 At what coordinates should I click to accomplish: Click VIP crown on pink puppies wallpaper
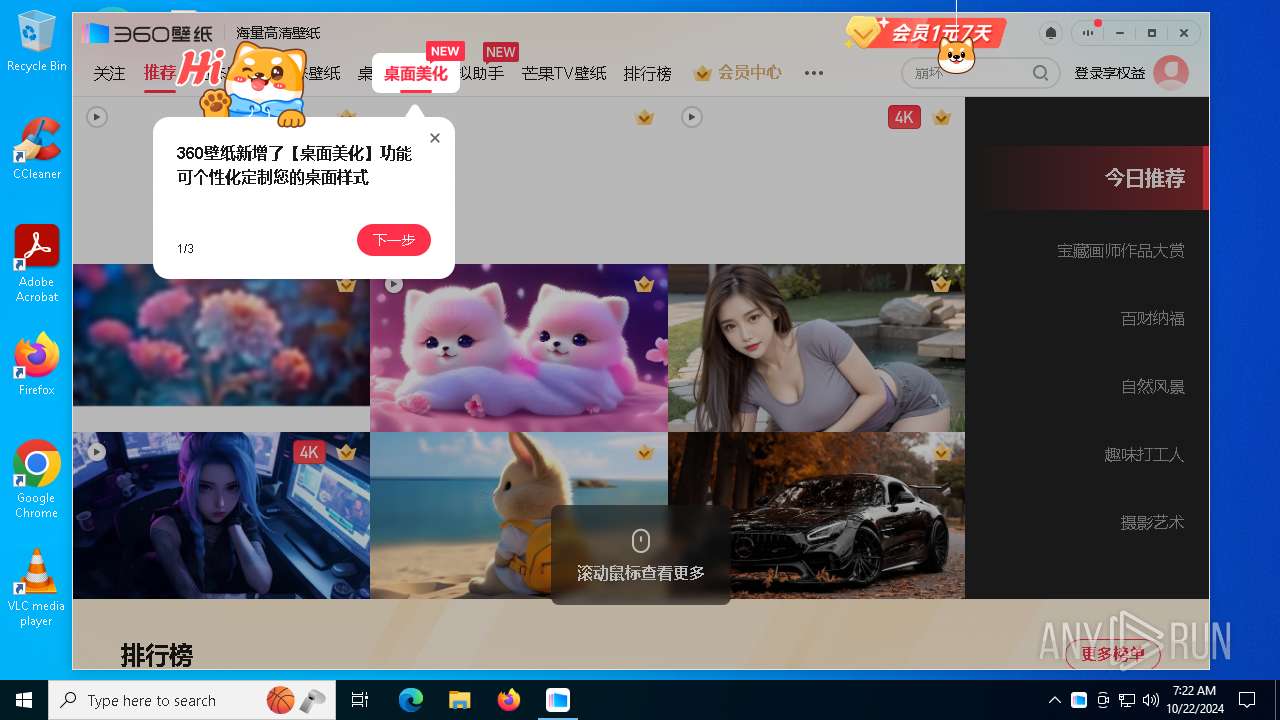(644, 285)
